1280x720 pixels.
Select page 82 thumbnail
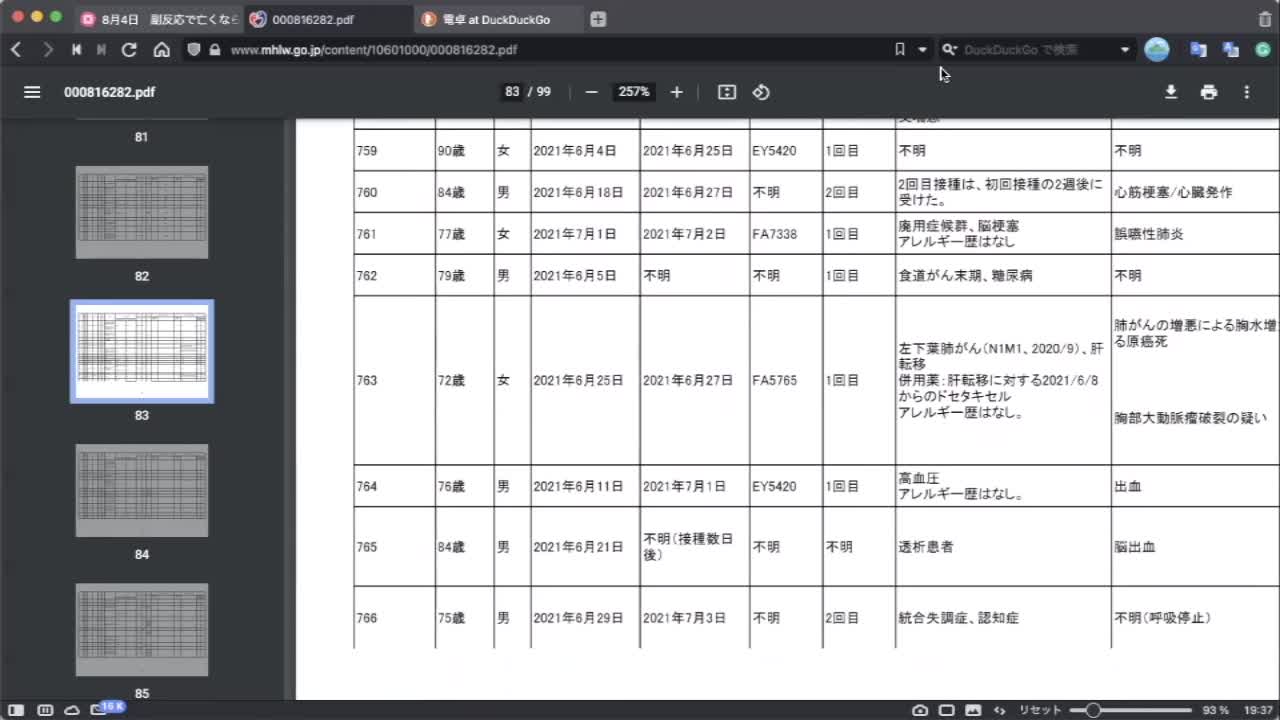point(142,212)
